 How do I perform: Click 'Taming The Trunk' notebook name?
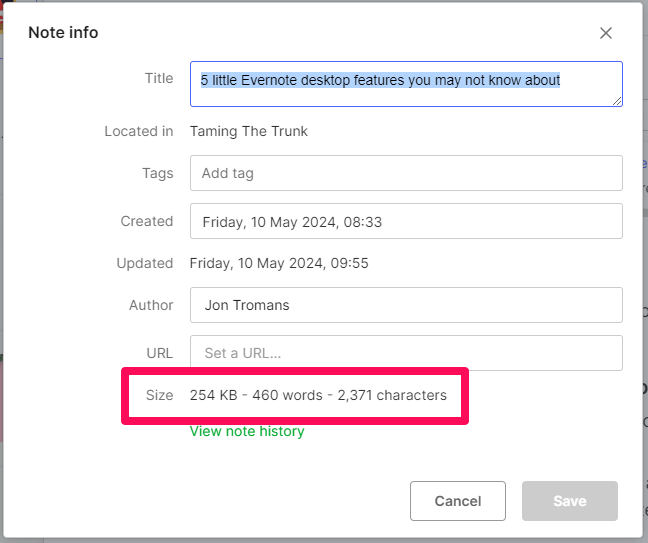(249, 131)
